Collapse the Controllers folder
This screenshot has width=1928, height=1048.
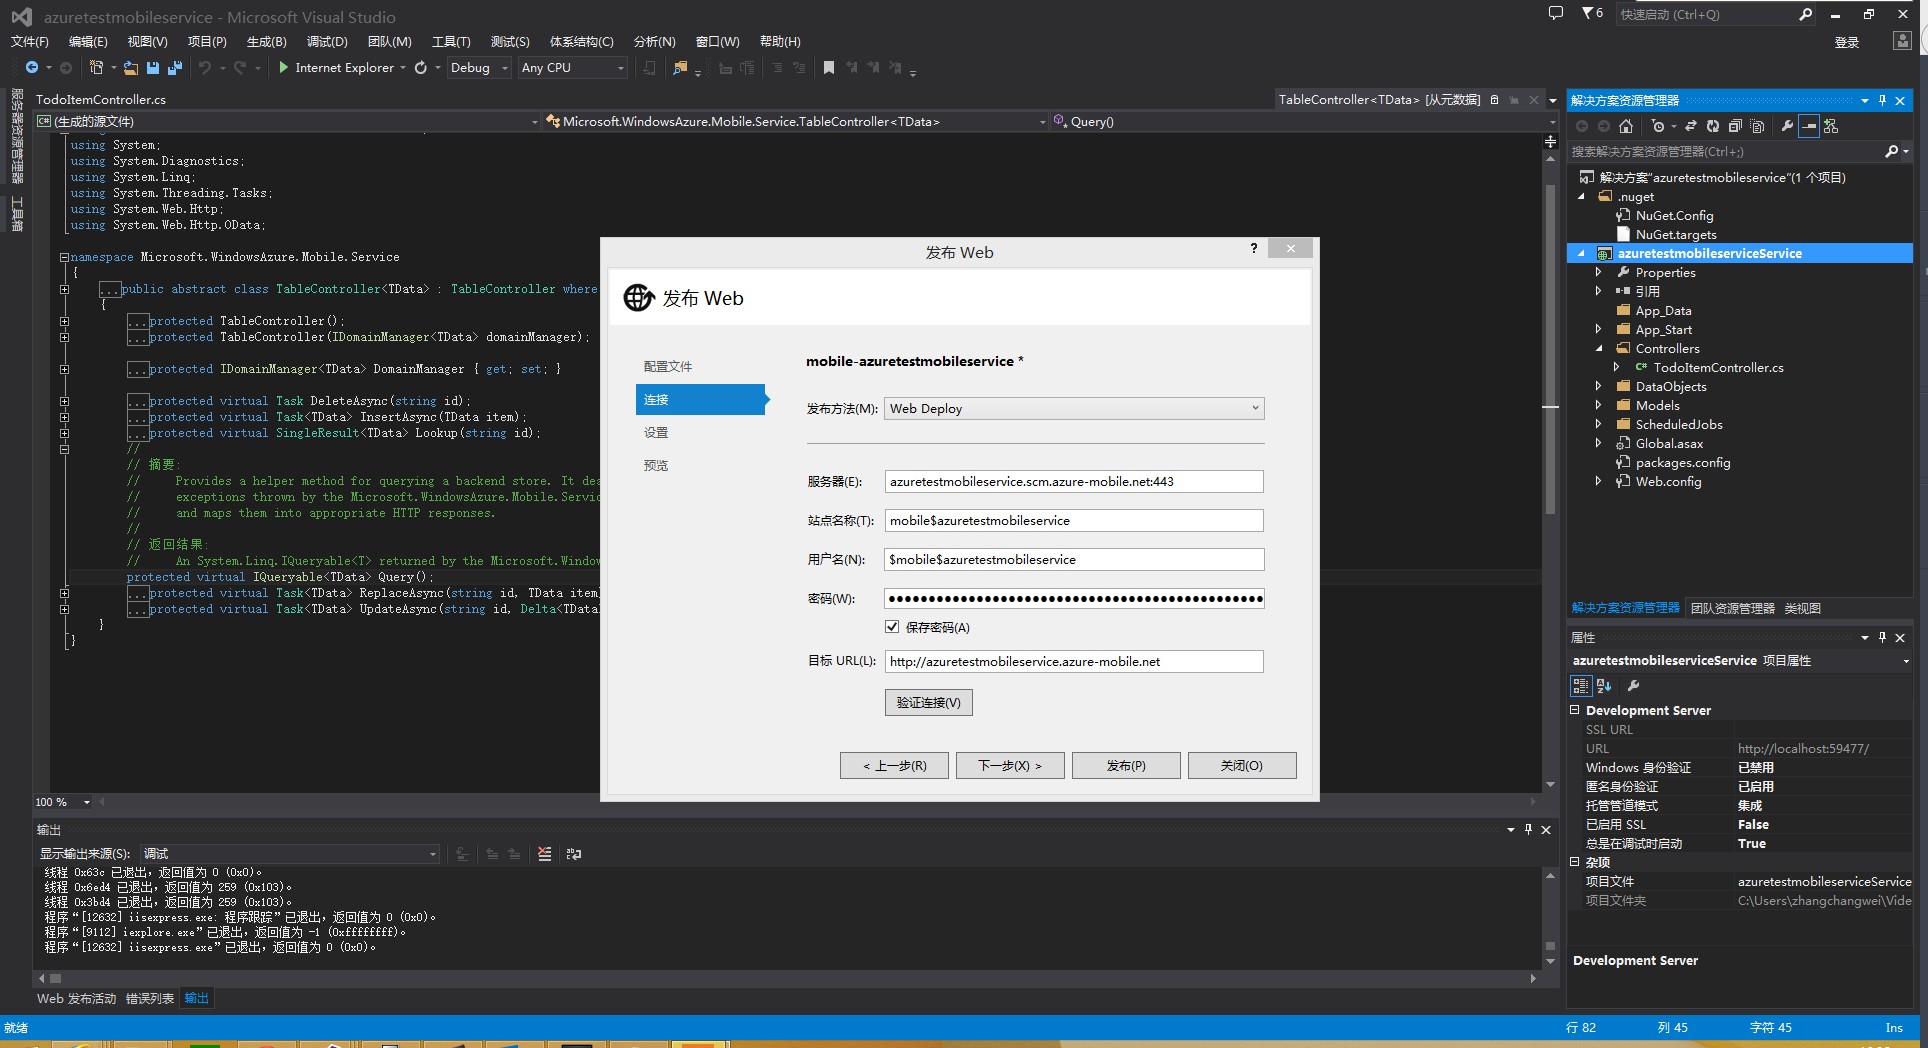coord(1599,349)
